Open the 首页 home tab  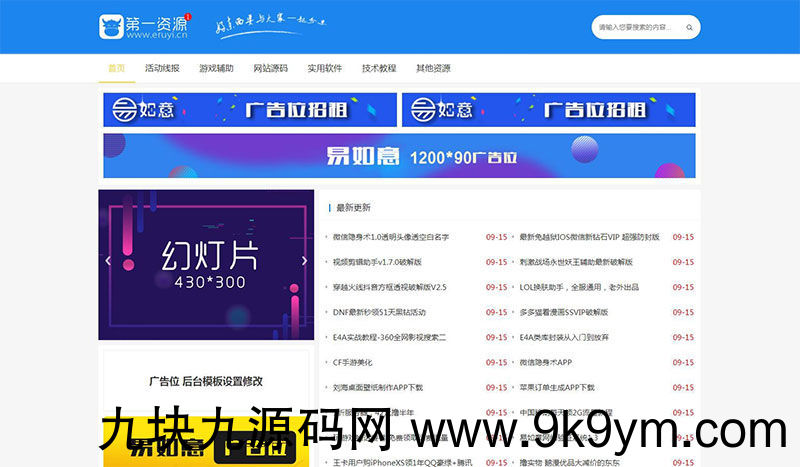pos(117,68)
